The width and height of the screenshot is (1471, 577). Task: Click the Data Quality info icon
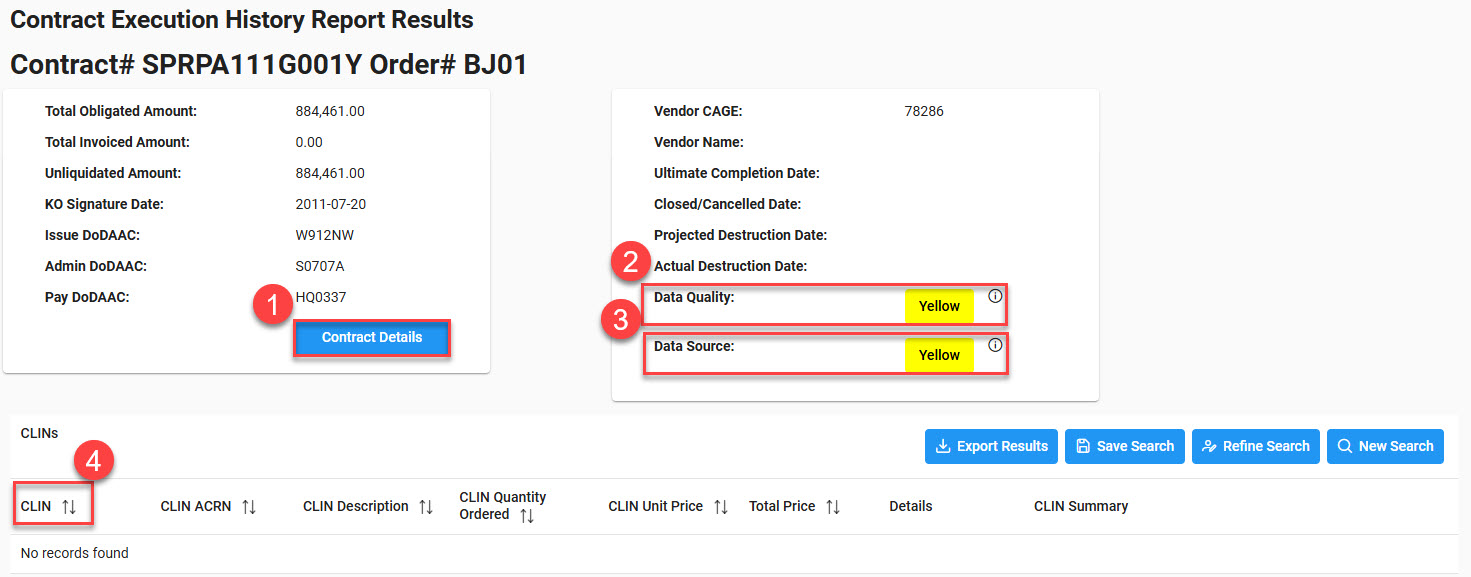(x=995, y=296)
